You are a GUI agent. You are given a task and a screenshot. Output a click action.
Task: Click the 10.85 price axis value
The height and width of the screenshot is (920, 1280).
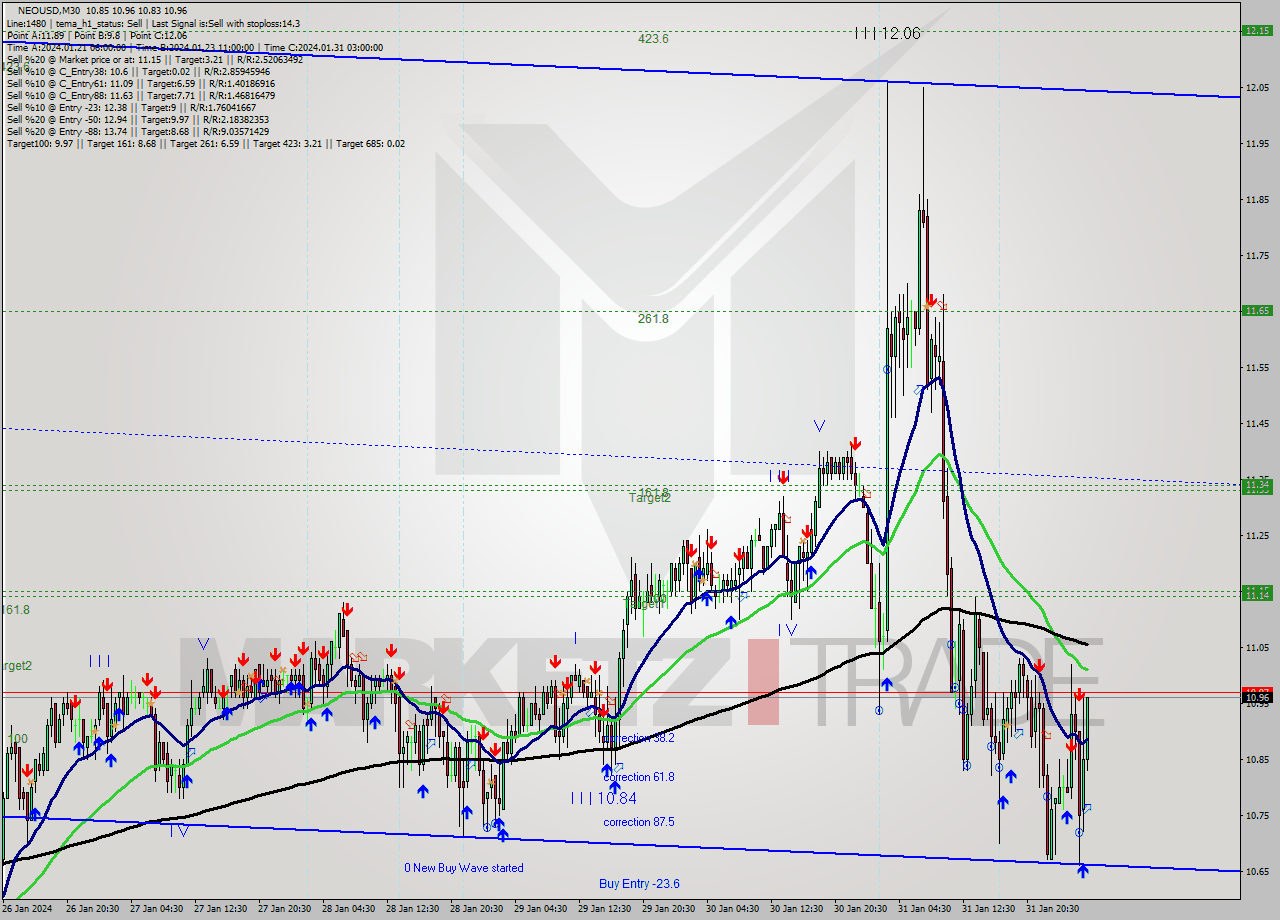[1256, 760]
